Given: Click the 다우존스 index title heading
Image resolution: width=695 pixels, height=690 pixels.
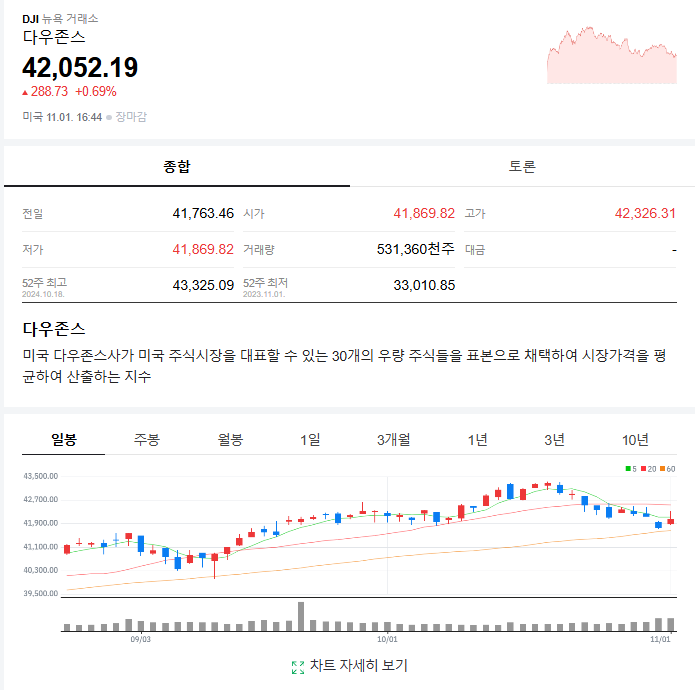Looking at the screenshot, I should click(54, 37).
